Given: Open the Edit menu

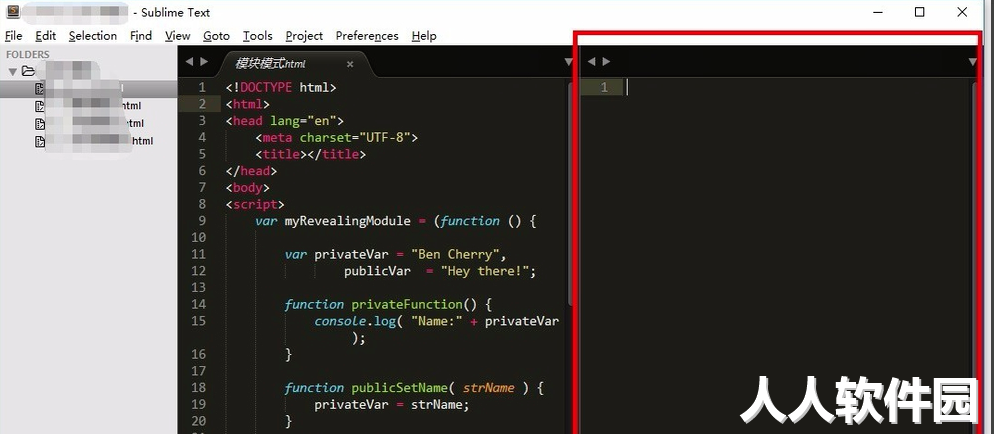Looking at the screenshot, I should tap(46, 36).
